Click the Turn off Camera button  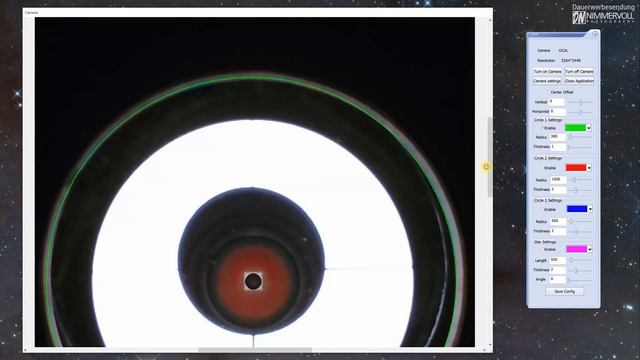[x=579, y=71]
